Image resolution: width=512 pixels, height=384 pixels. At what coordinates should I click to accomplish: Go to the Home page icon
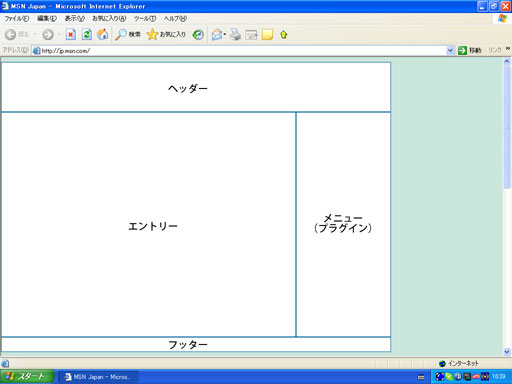pos(103,34)
